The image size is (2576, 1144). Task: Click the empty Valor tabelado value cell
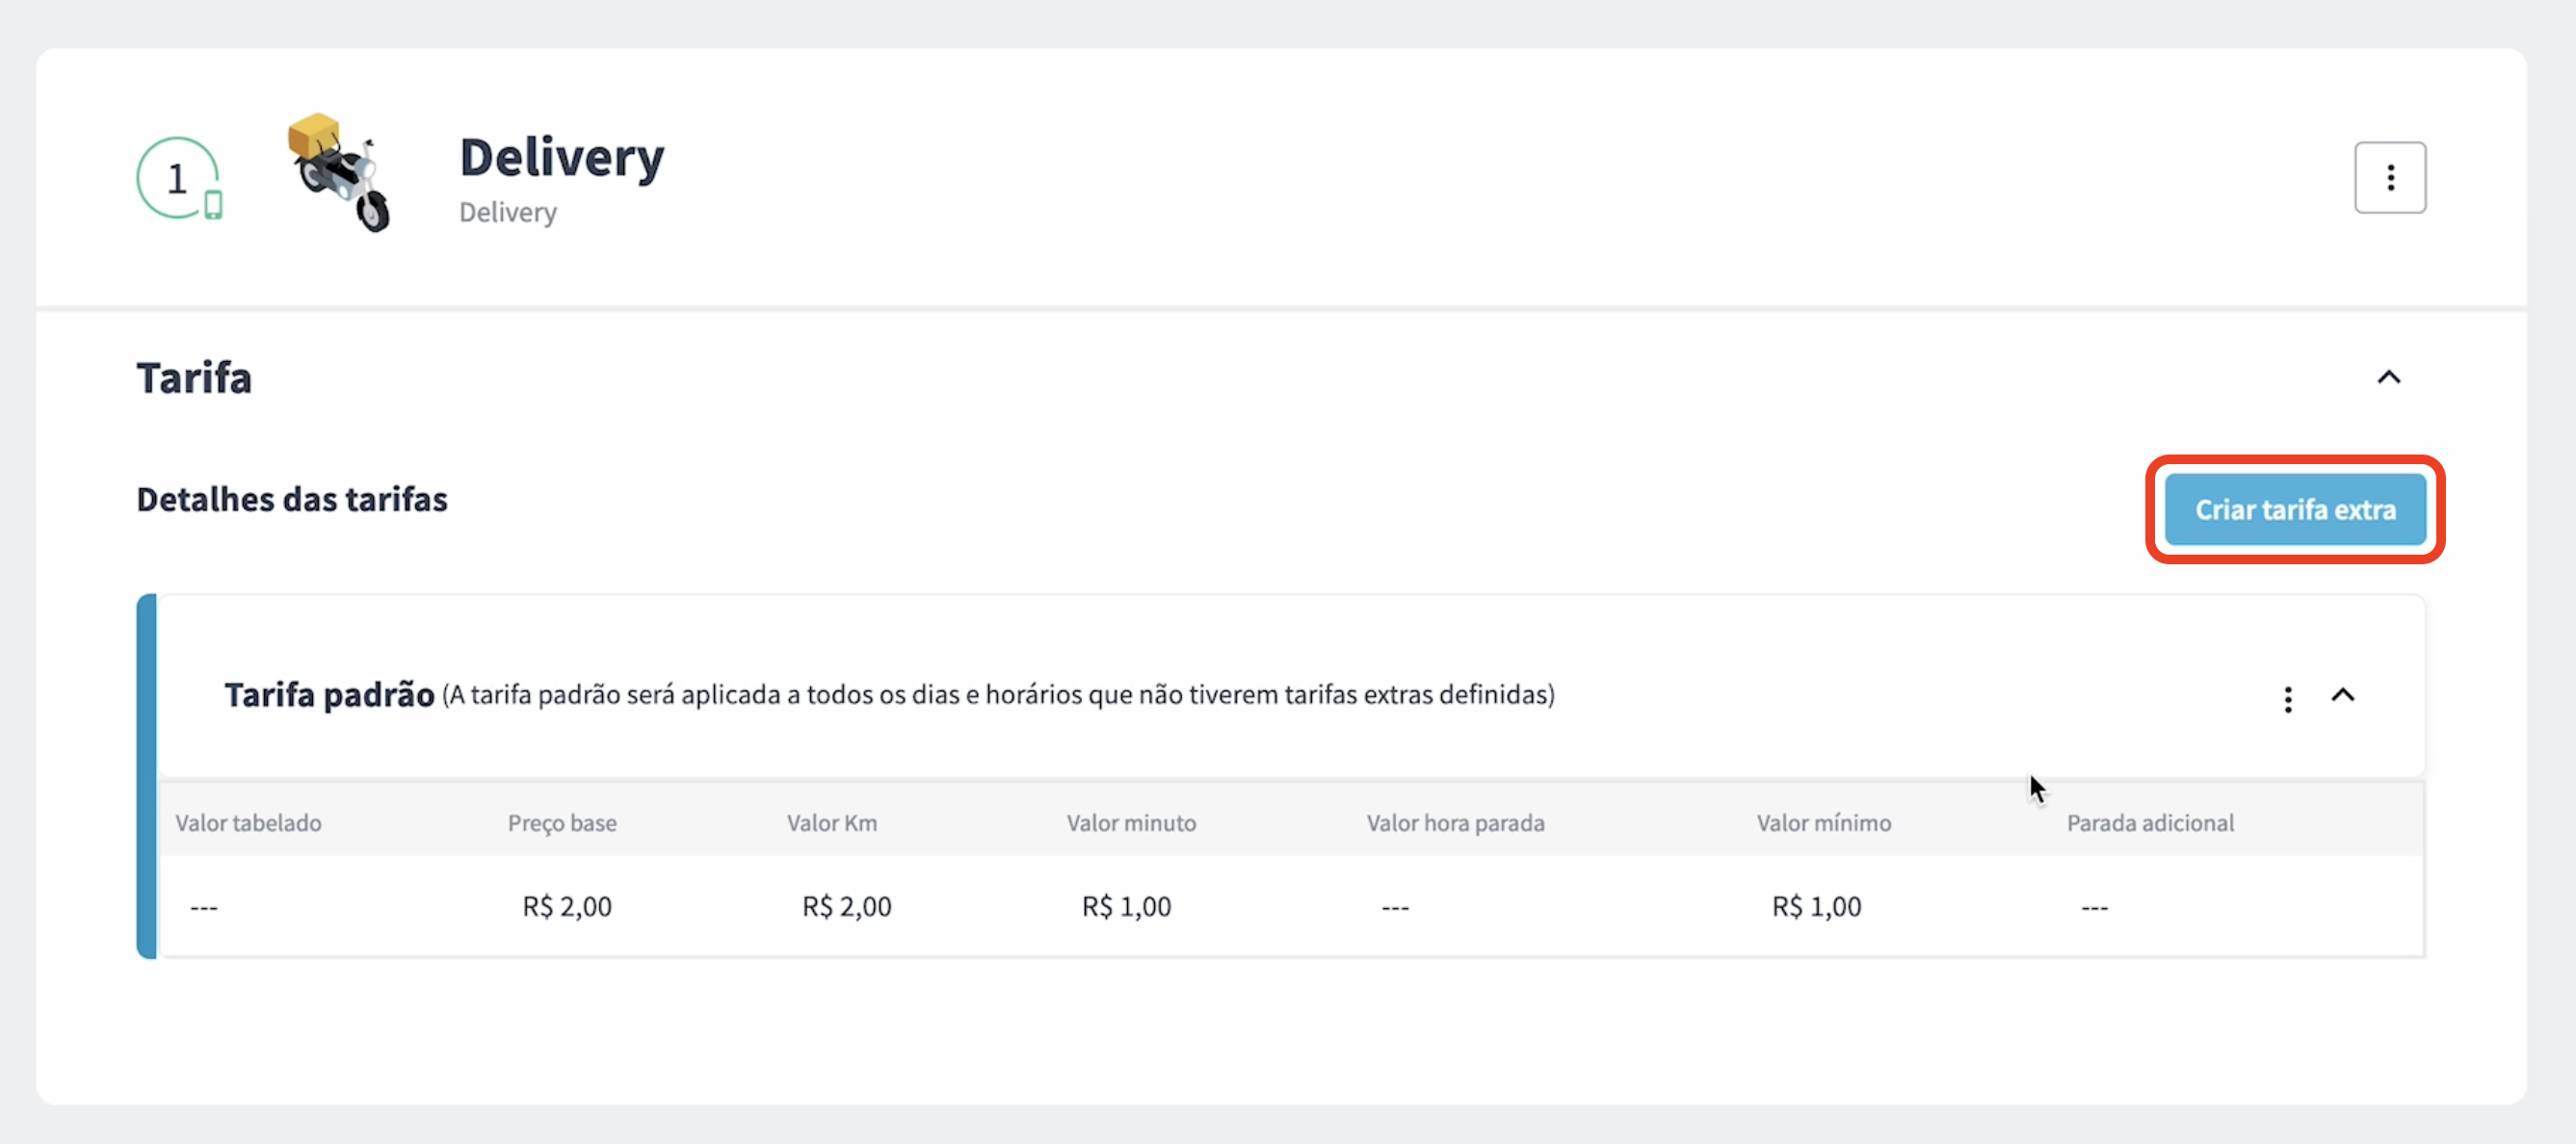204,908
